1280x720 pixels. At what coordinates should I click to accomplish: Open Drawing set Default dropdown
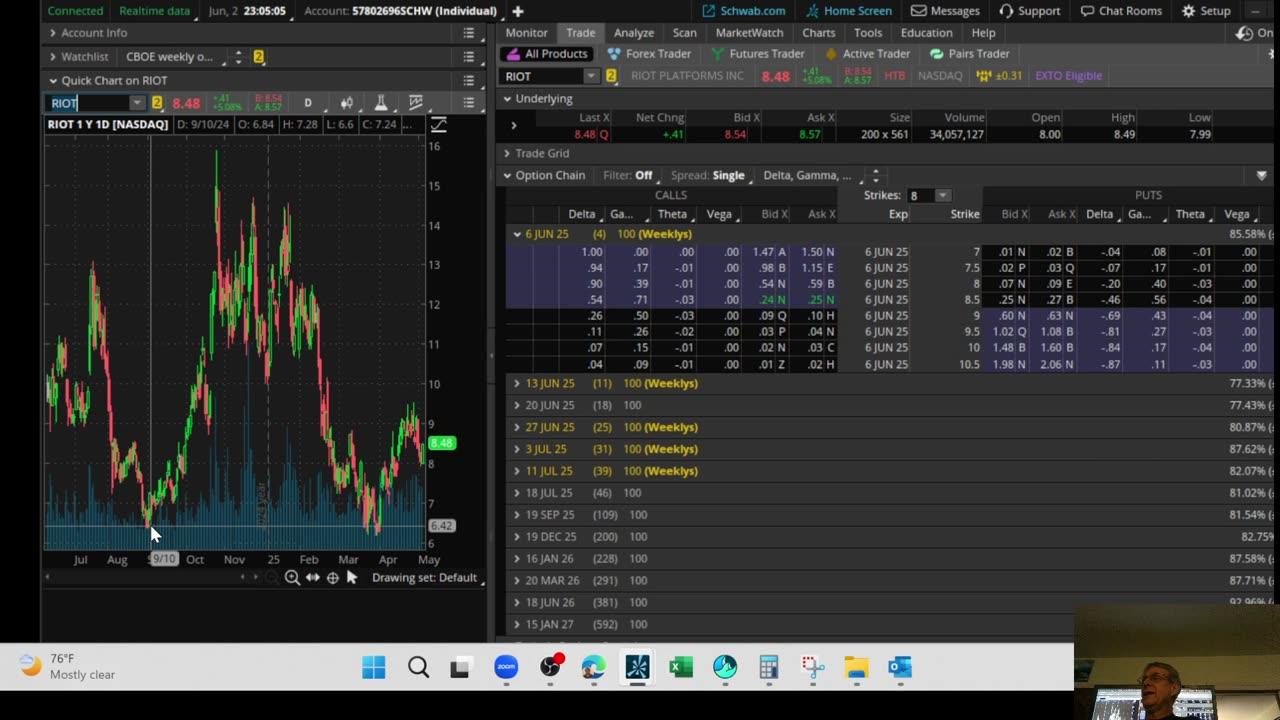tap(426, 577)
